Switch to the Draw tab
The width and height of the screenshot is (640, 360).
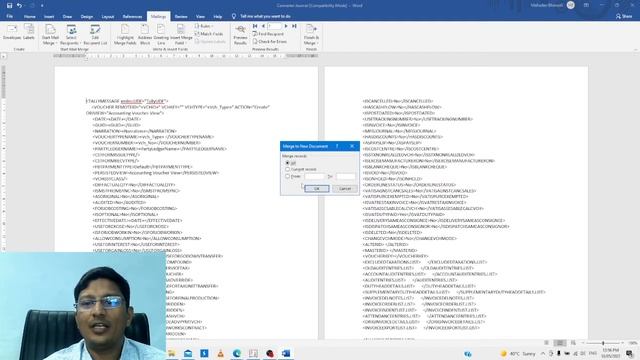point(67,16)
